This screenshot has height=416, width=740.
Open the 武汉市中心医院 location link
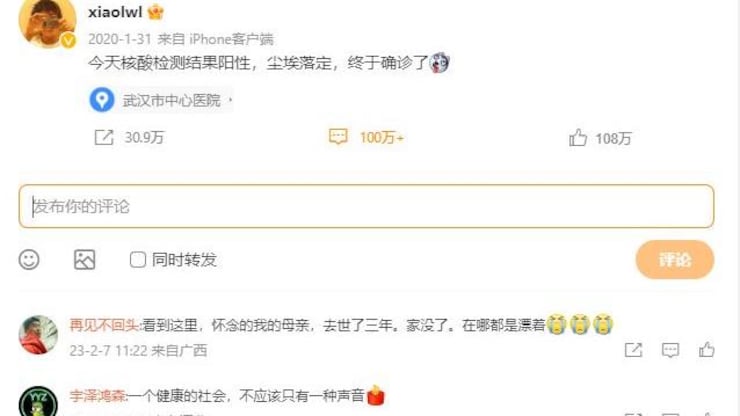coord(171,100)
